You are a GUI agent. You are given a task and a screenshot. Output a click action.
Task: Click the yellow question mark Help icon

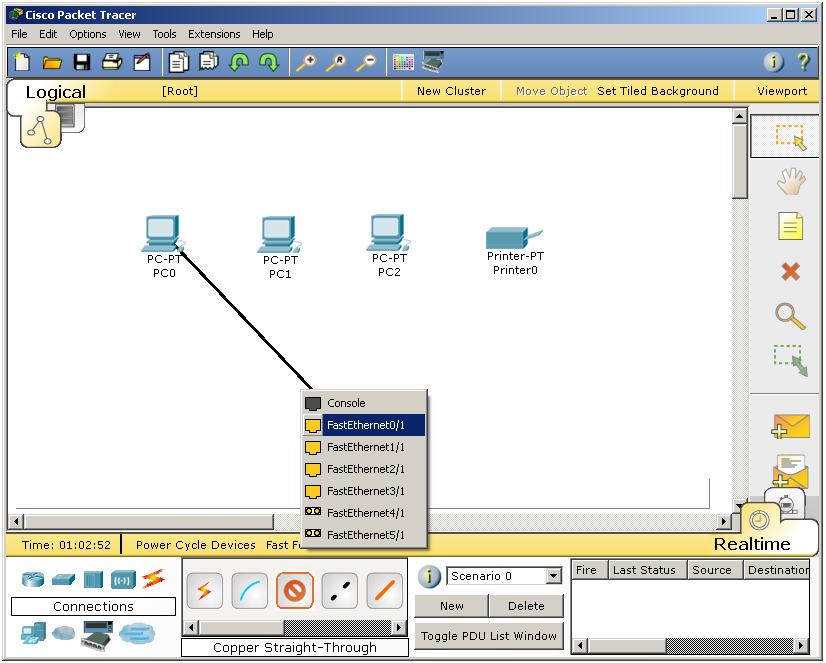803,62
